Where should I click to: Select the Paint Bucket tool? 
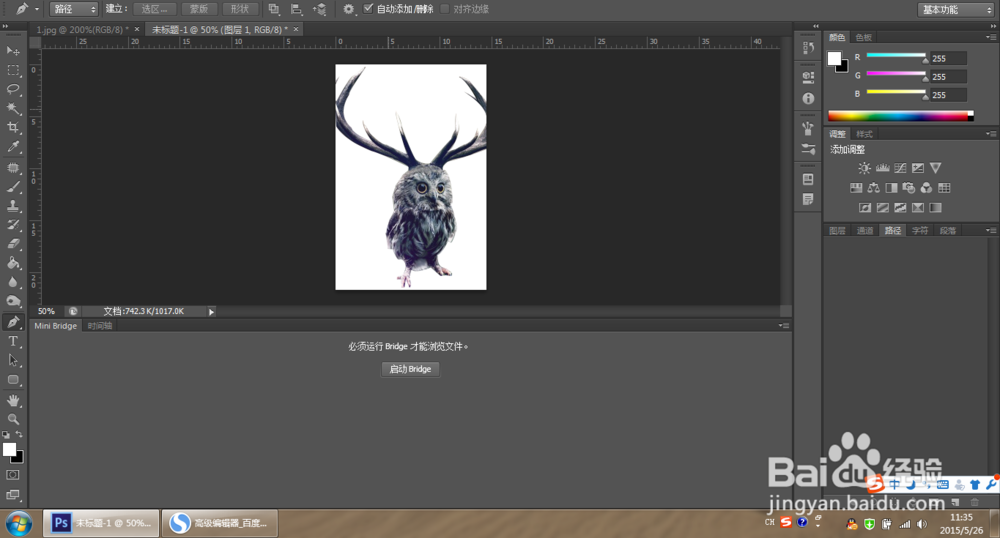[13, 263]
